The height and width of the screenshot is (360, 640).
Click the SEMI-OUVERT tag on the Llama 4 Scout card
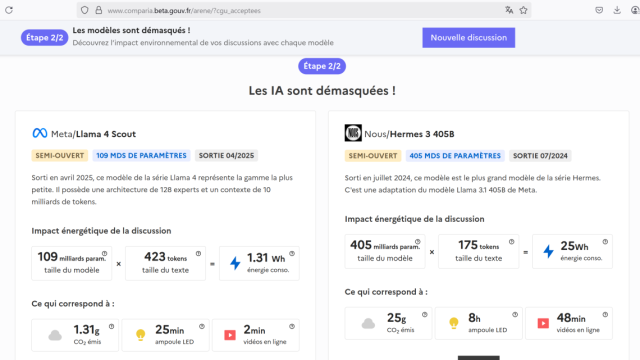(60, 156)
